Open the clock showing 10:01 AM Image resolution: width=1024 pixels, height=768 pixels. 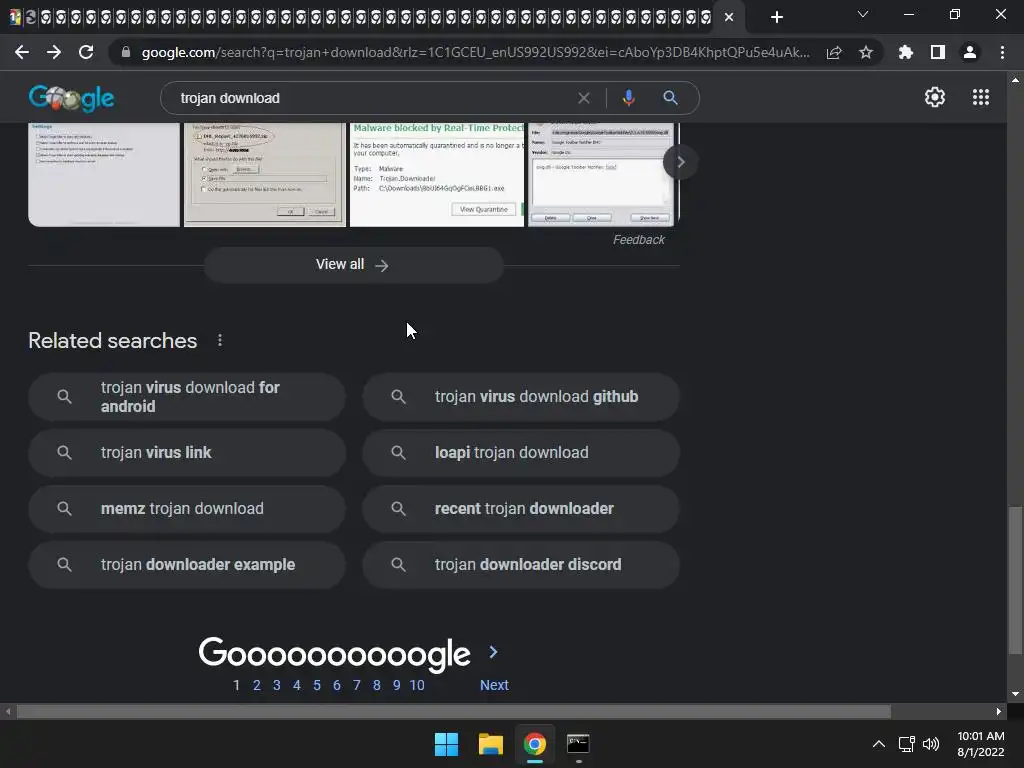980,744
